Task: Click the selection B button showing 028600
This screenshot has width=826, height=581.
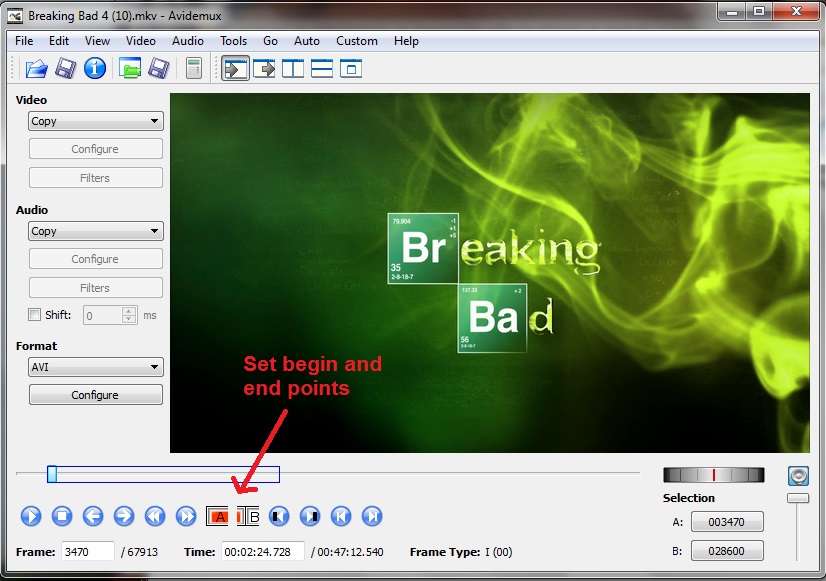Action: pos(727,551)
